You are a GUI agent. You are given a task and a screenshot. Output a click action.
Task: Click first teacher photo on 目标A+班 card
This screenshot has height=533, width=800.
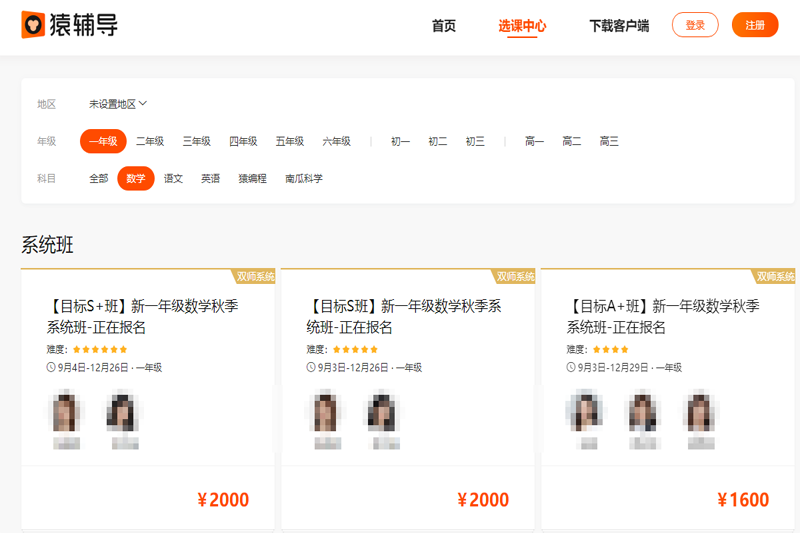pos(583,412)
